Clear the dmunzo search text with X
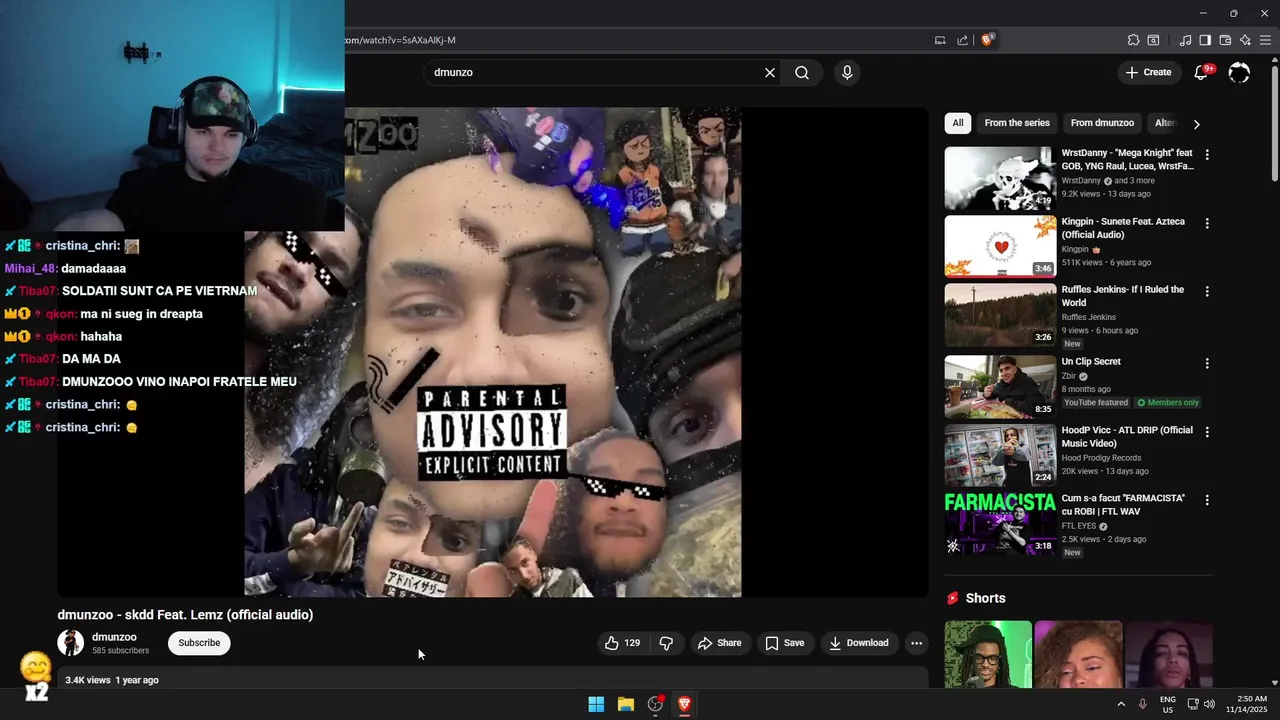 770,72
